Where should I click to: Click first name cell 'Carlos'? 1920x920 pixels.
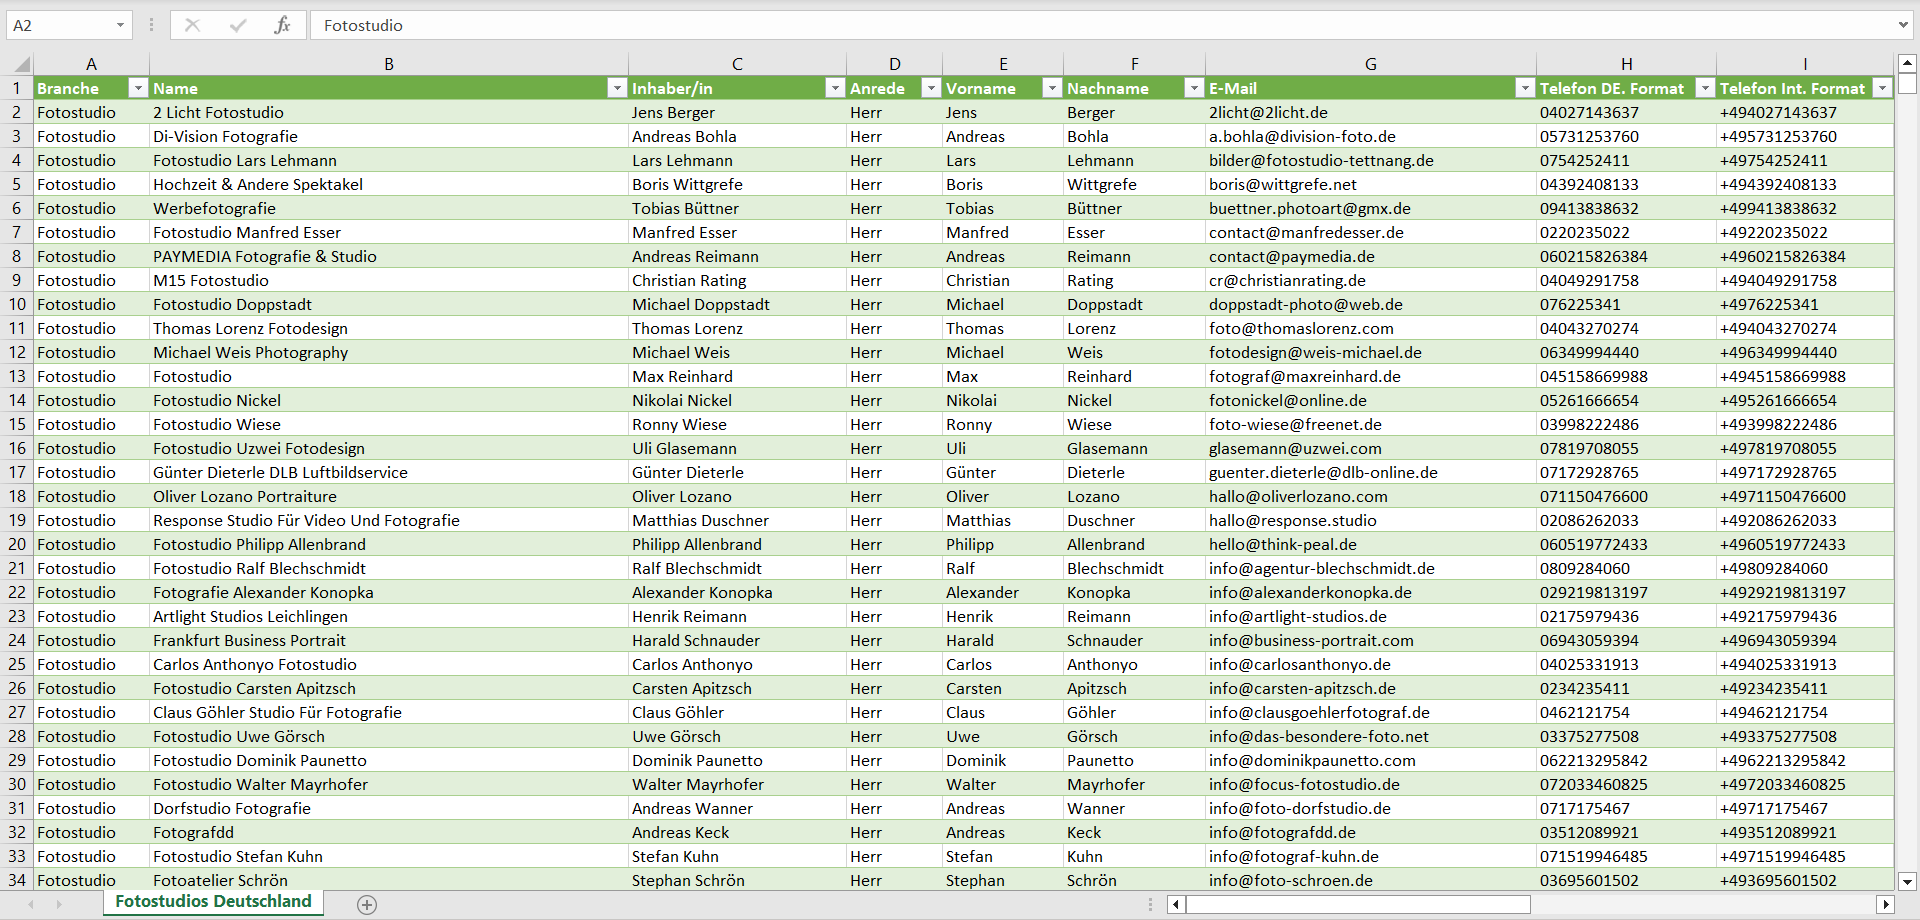[1002, 664]
